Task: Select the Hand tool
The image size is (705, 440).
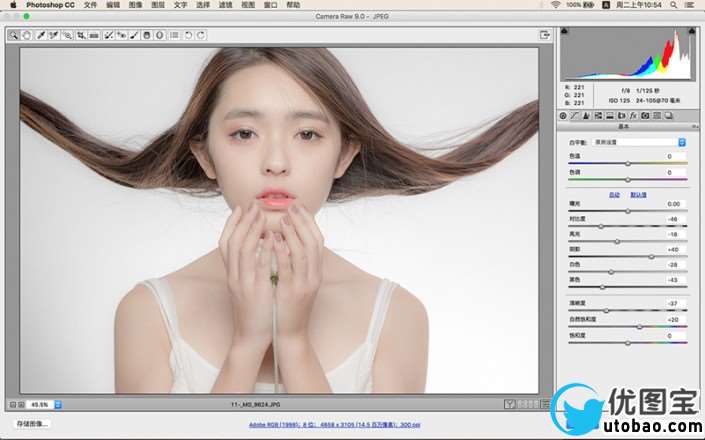Action: [27, 35]
